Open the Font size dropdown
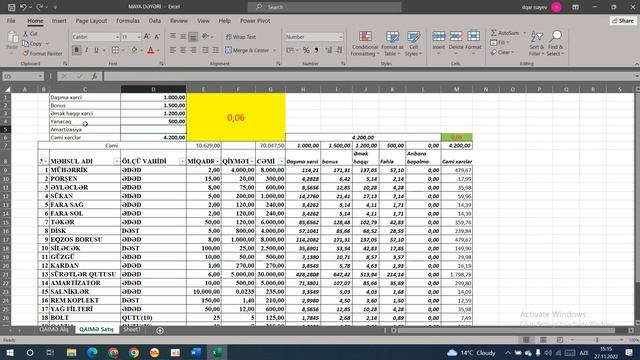The height and width of the screenshot is (360, 640). 138,37
